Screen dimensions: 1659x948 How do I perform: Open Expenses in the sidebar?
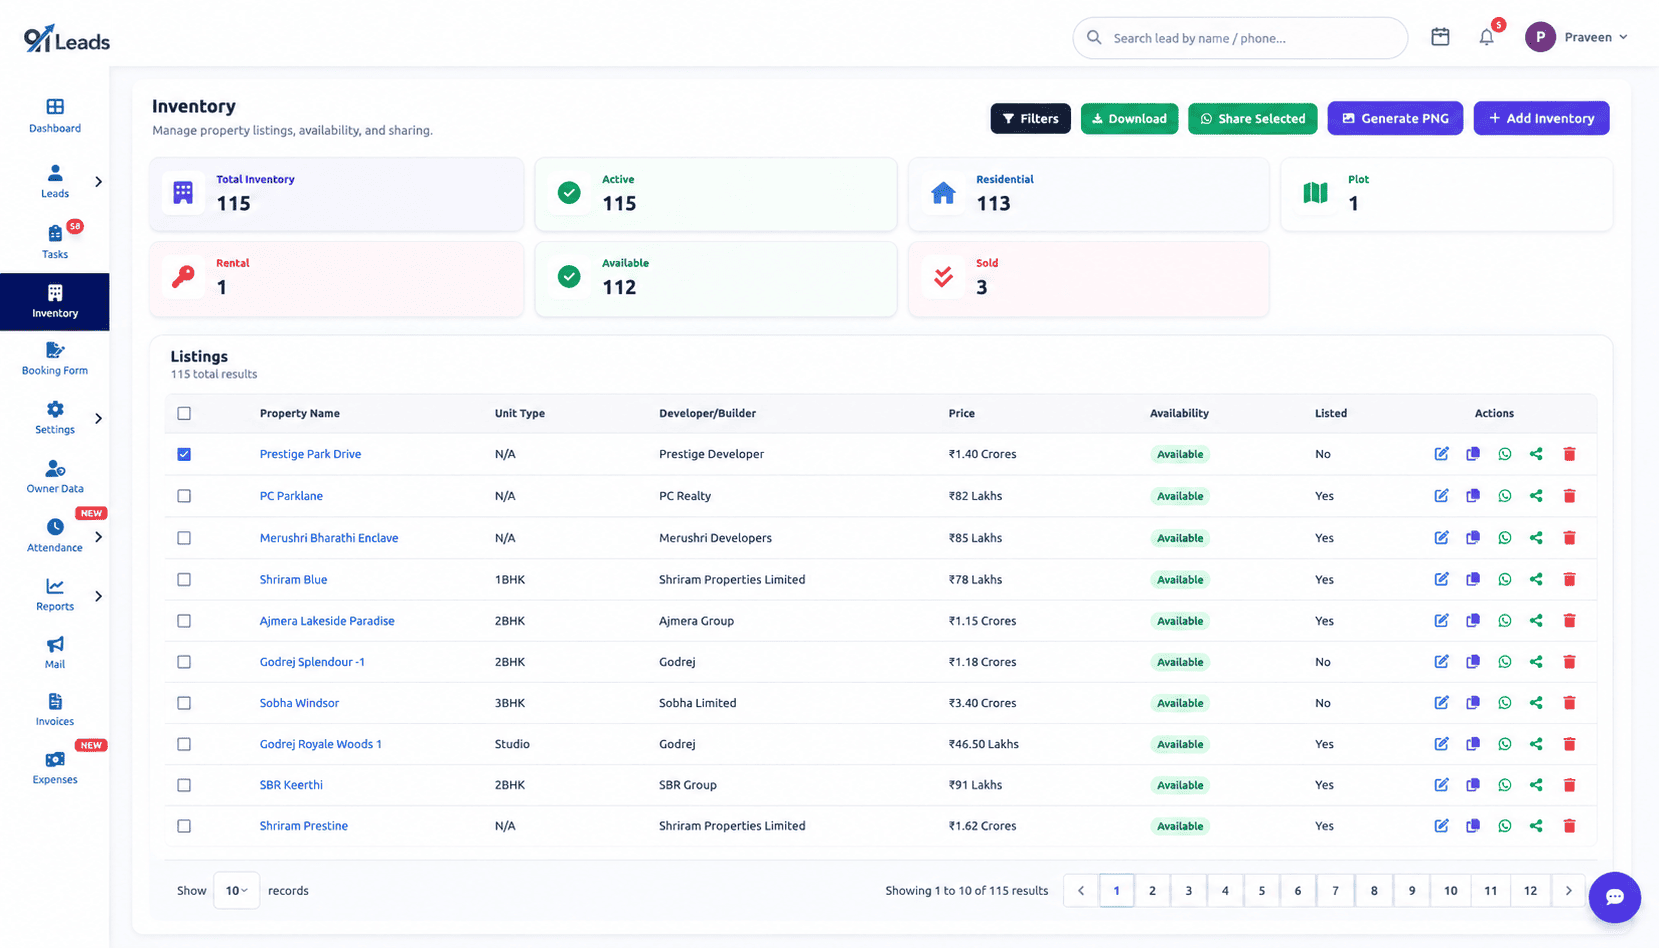pyautogui.click(x=55, y=768)
